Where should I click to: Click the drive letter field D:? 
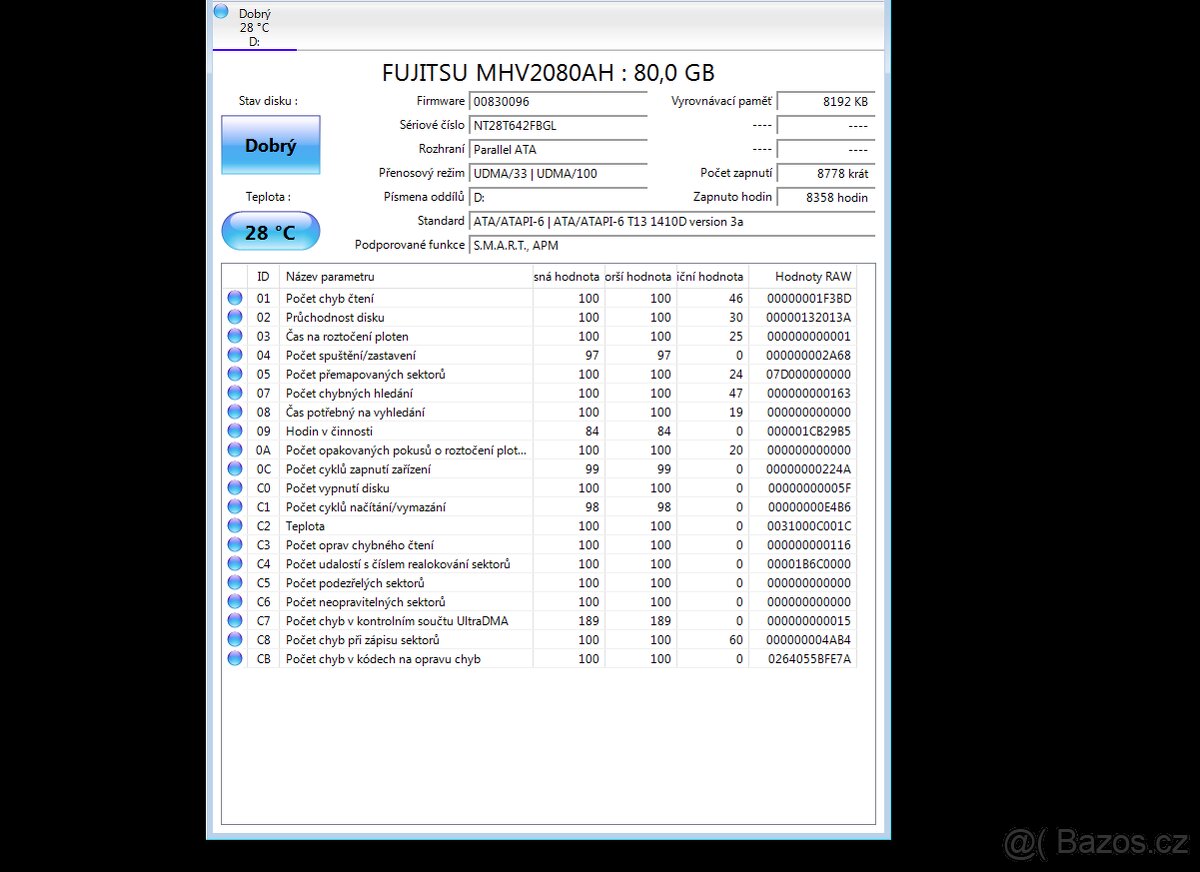point(558,197)
